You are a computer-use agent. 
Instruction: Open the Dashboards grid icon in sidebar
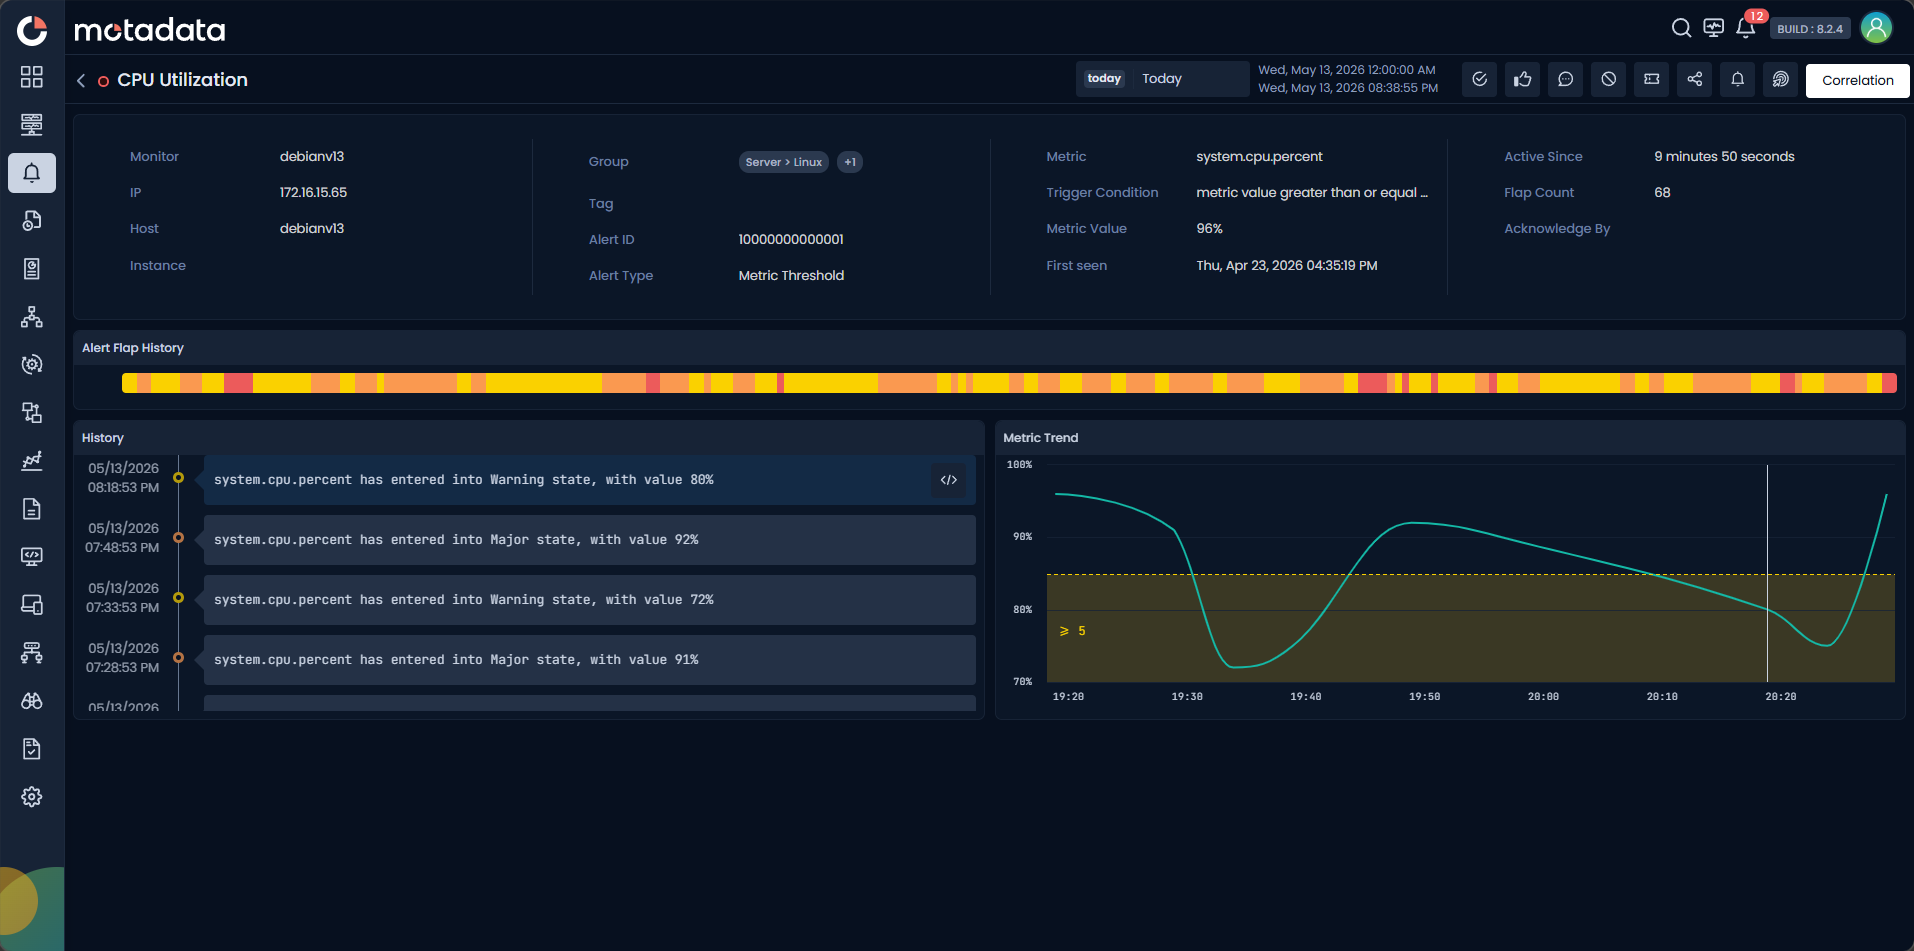[32, 77]
